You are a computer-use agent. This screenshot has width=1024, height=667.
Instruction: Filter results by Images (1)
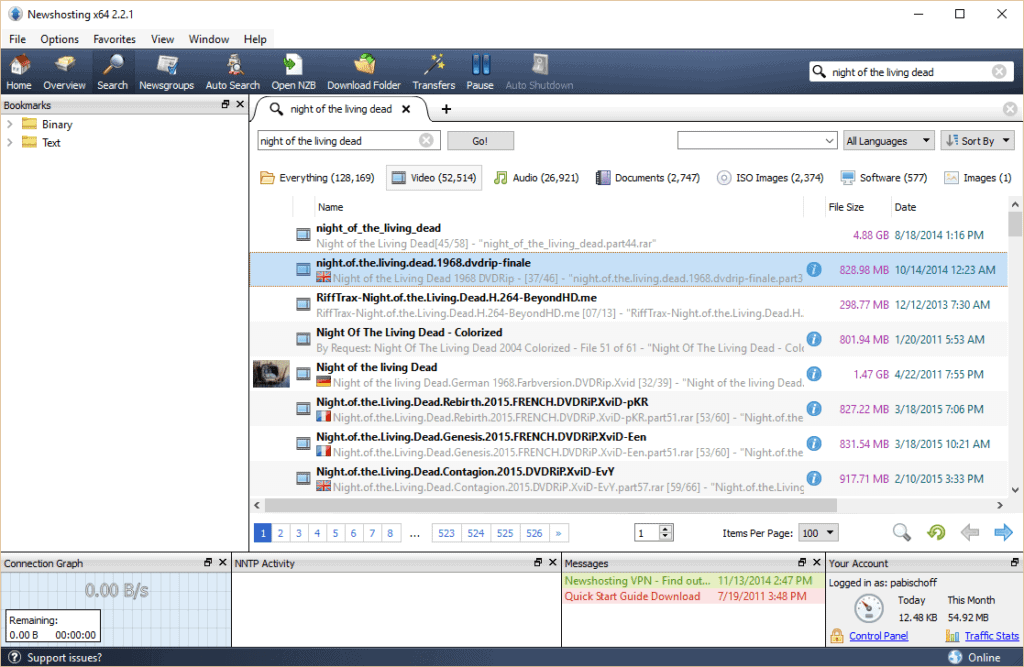coord(978,178)
